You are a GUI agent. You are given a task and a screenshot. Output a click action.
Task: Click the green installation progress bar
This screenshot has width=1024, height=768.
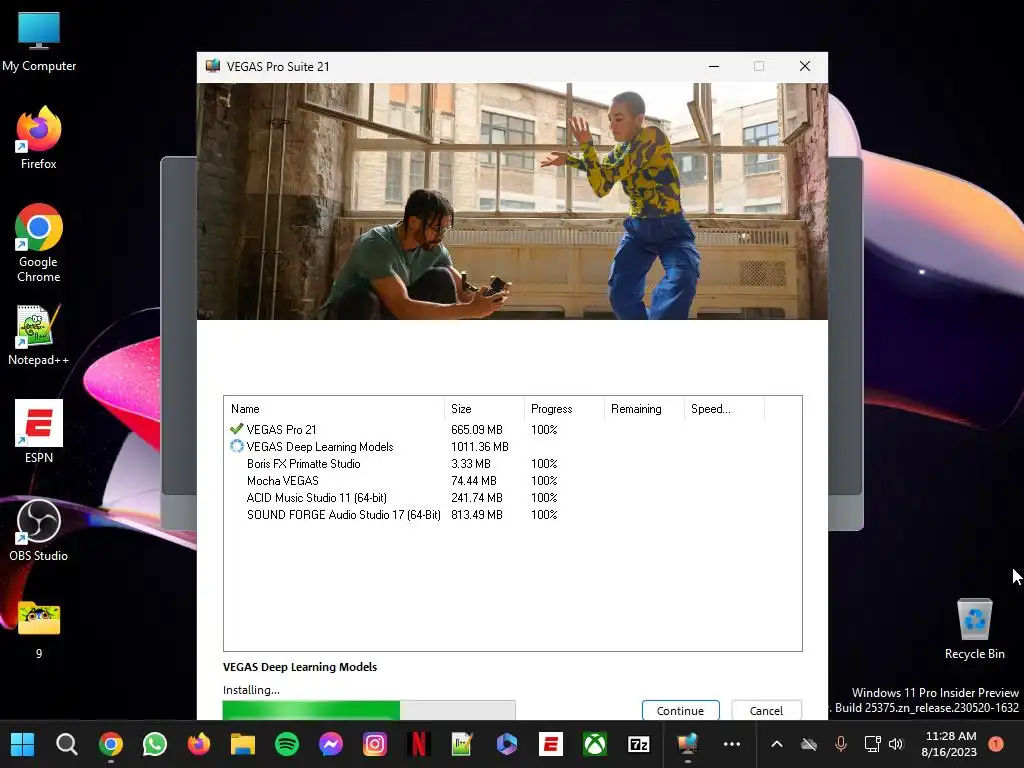coord(369,710)
